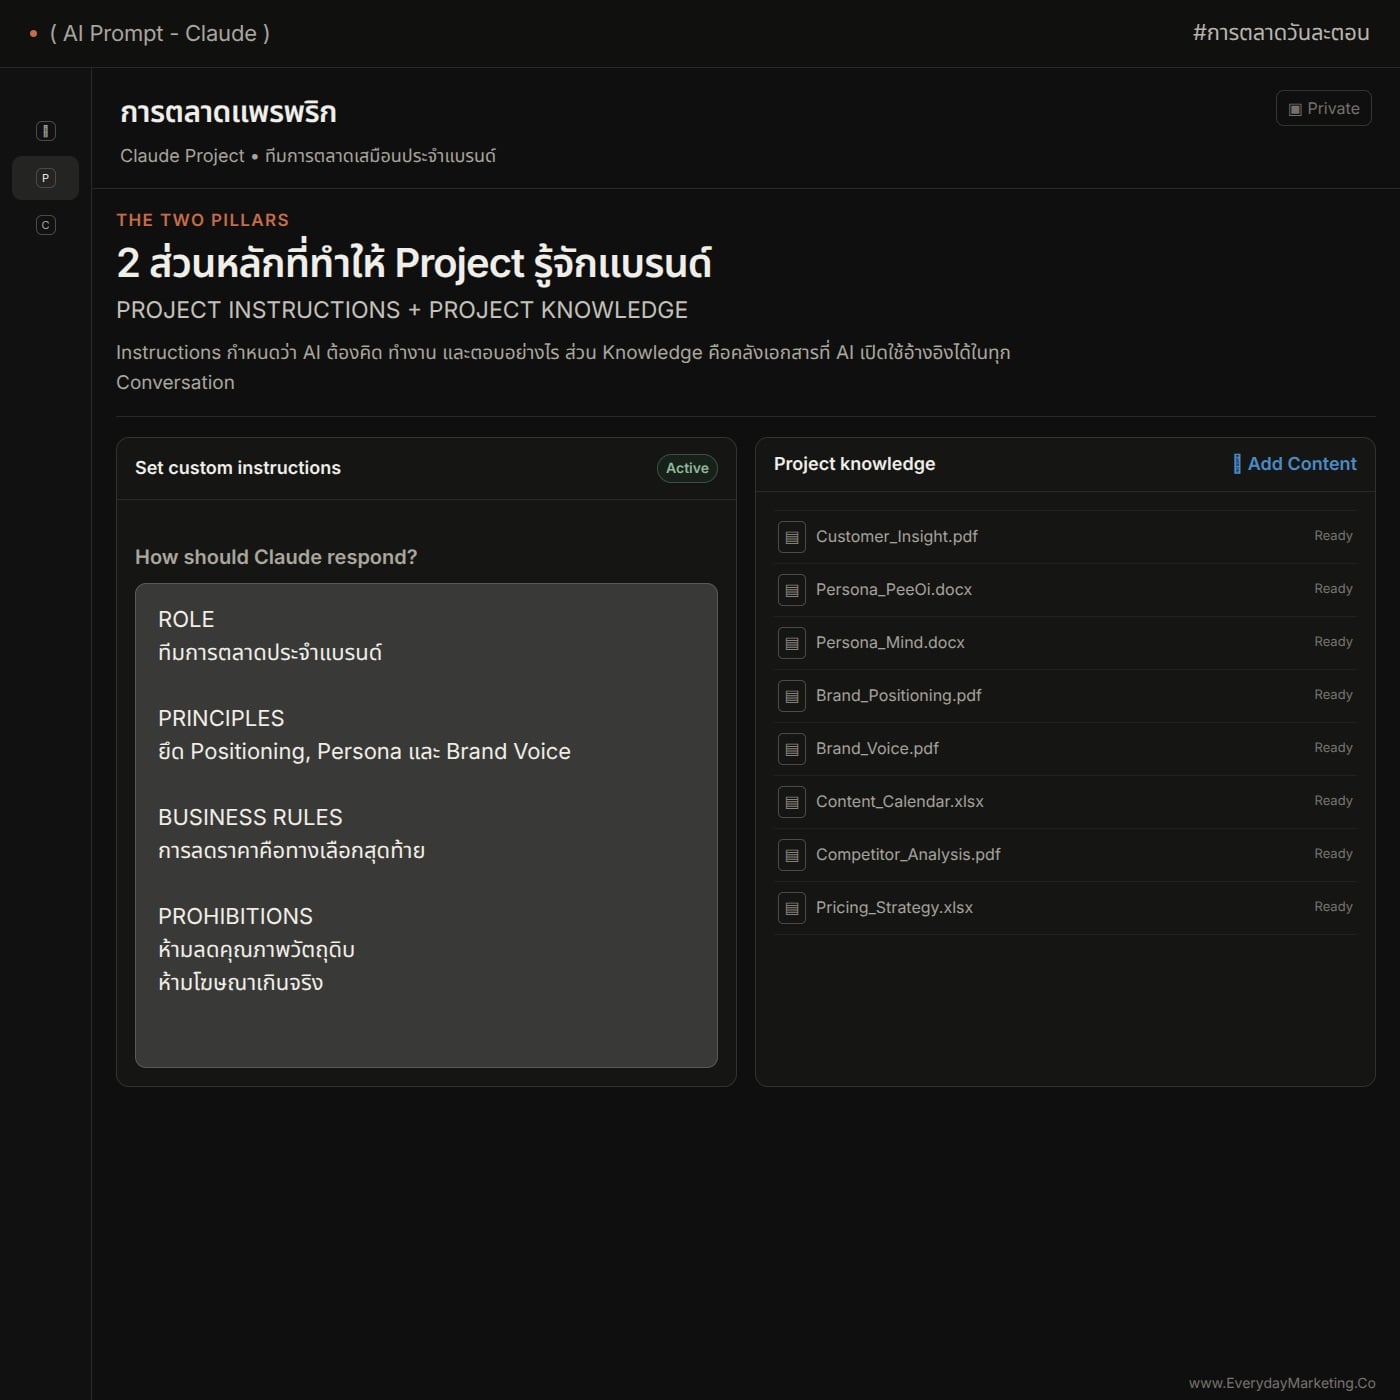
Task: Click Ready status of Brand_Voice.pdf
Action: 1333,748
